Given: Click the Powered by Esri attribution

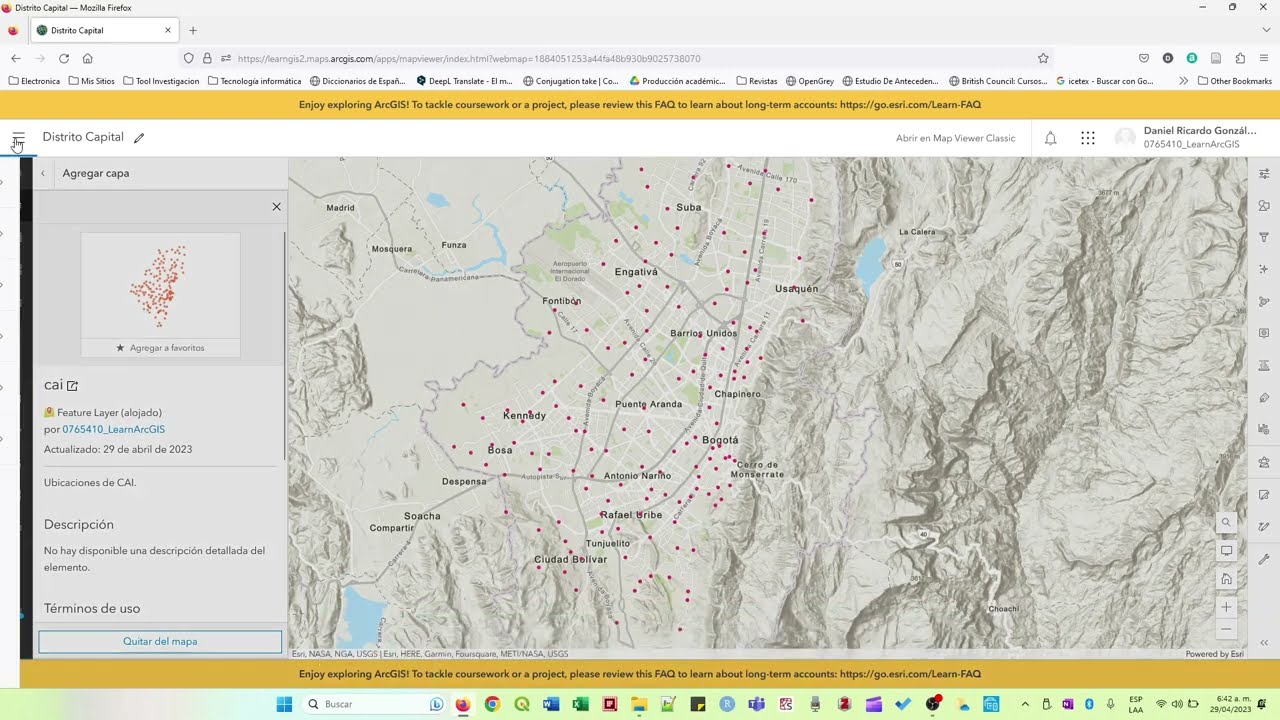Looking at the screenshot, I should (1214, 654).
